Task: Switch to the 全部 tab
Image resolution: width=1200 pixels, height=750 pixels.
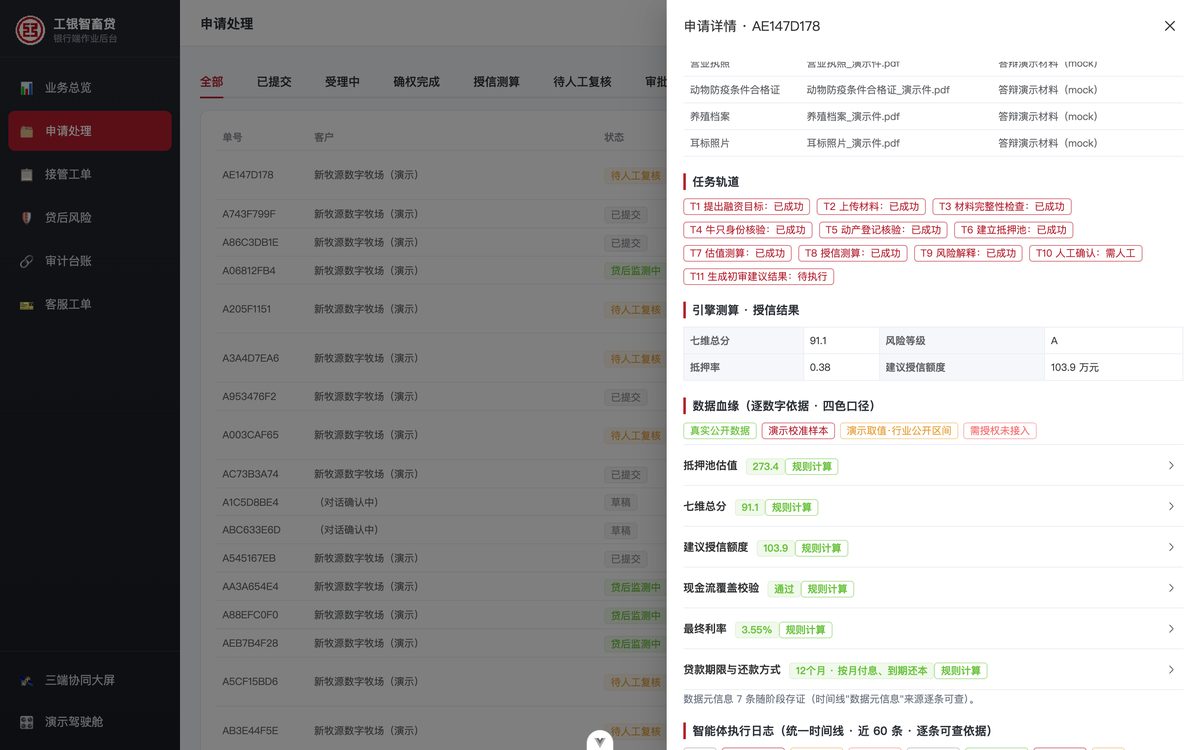Action: [x=212, y=82]
